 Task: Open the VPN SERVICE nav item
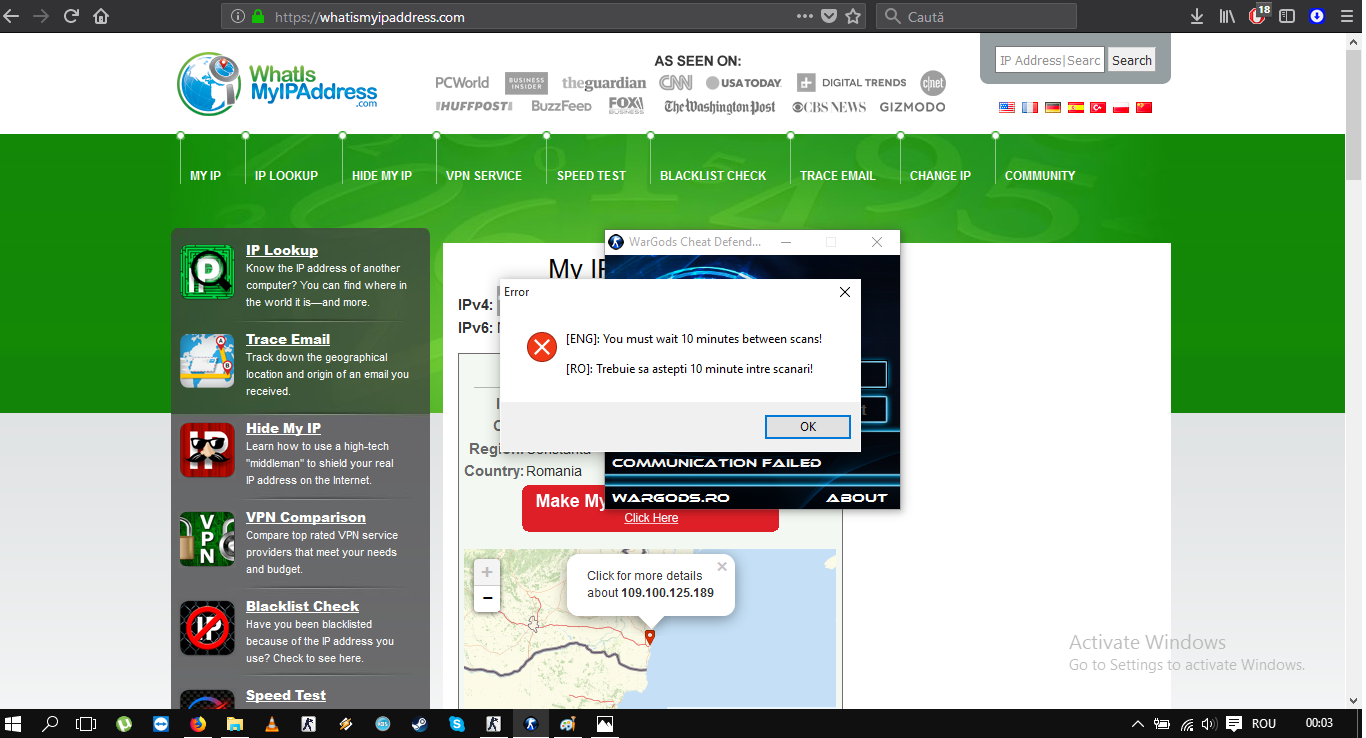484,176
